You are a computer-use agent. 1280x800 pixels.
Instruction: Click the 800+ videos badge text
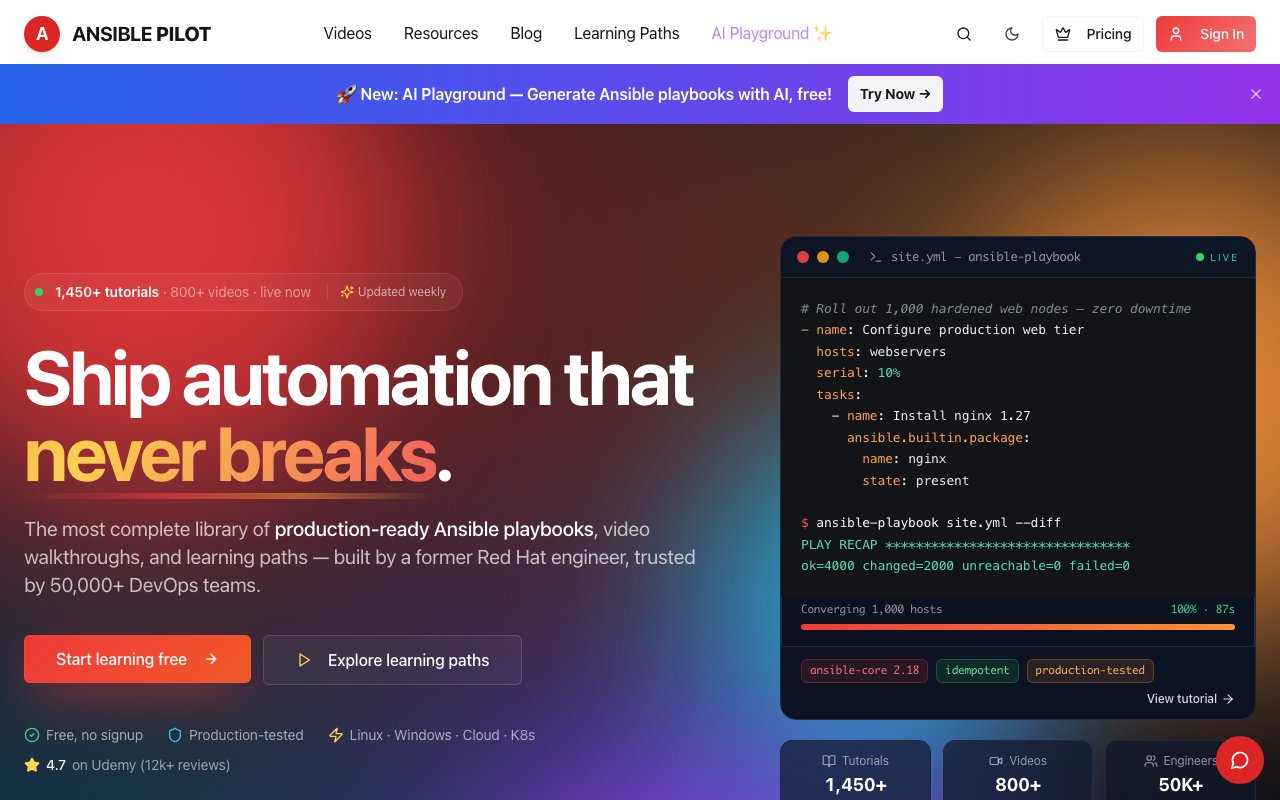209,292
